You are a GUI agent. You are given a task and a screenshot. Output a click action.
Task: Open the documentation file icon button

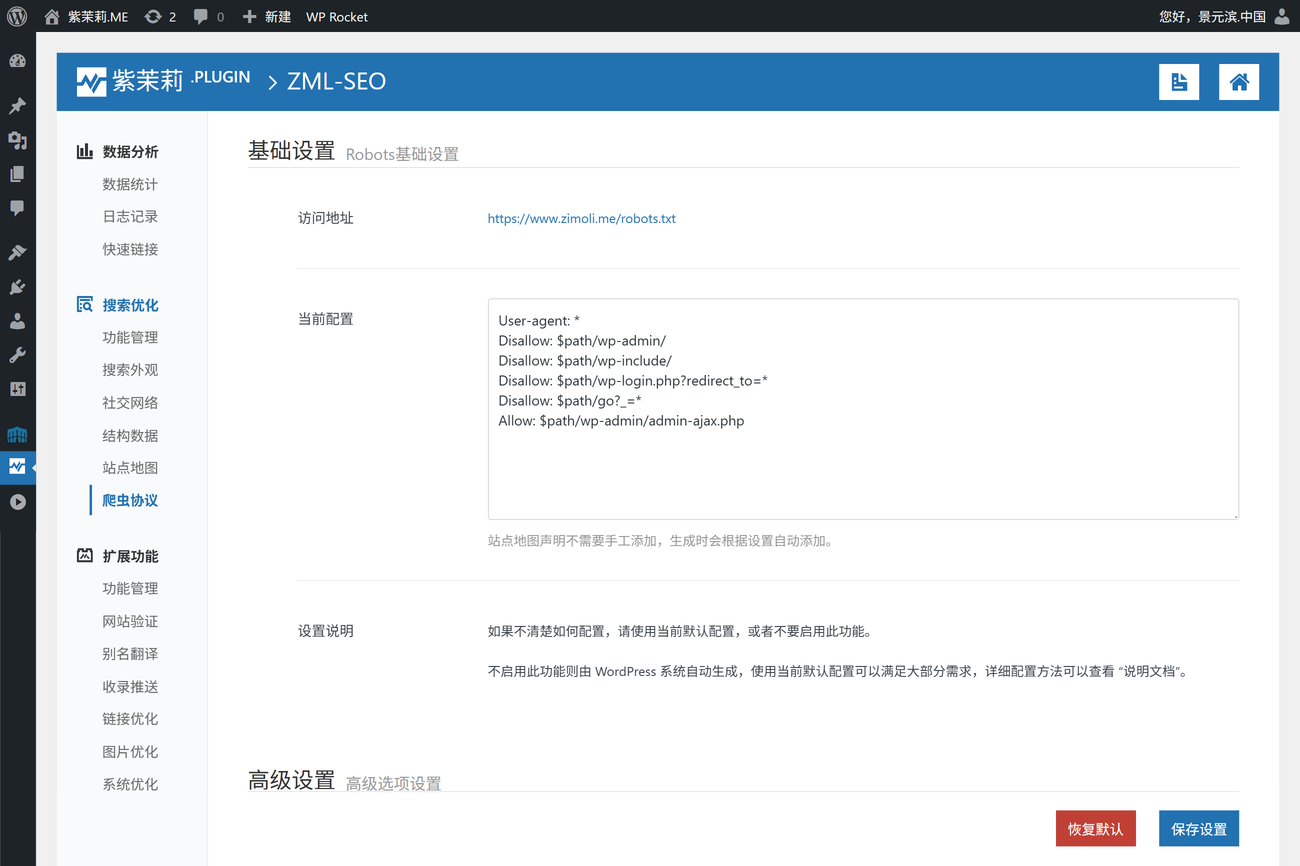[x=1179, y=82]
